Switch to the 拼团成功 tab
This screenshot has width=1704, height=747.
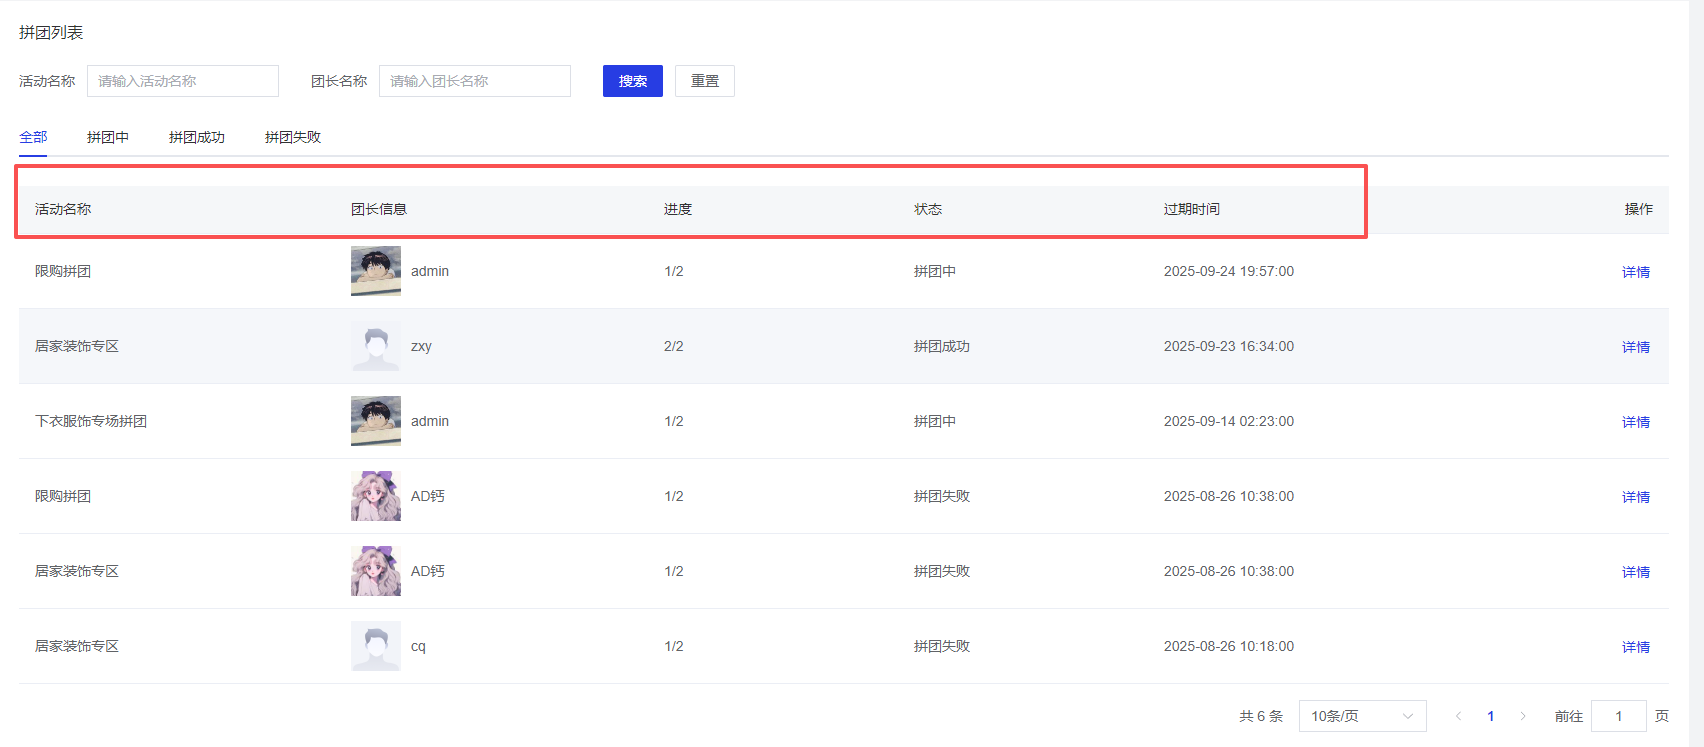pos(196,137)
